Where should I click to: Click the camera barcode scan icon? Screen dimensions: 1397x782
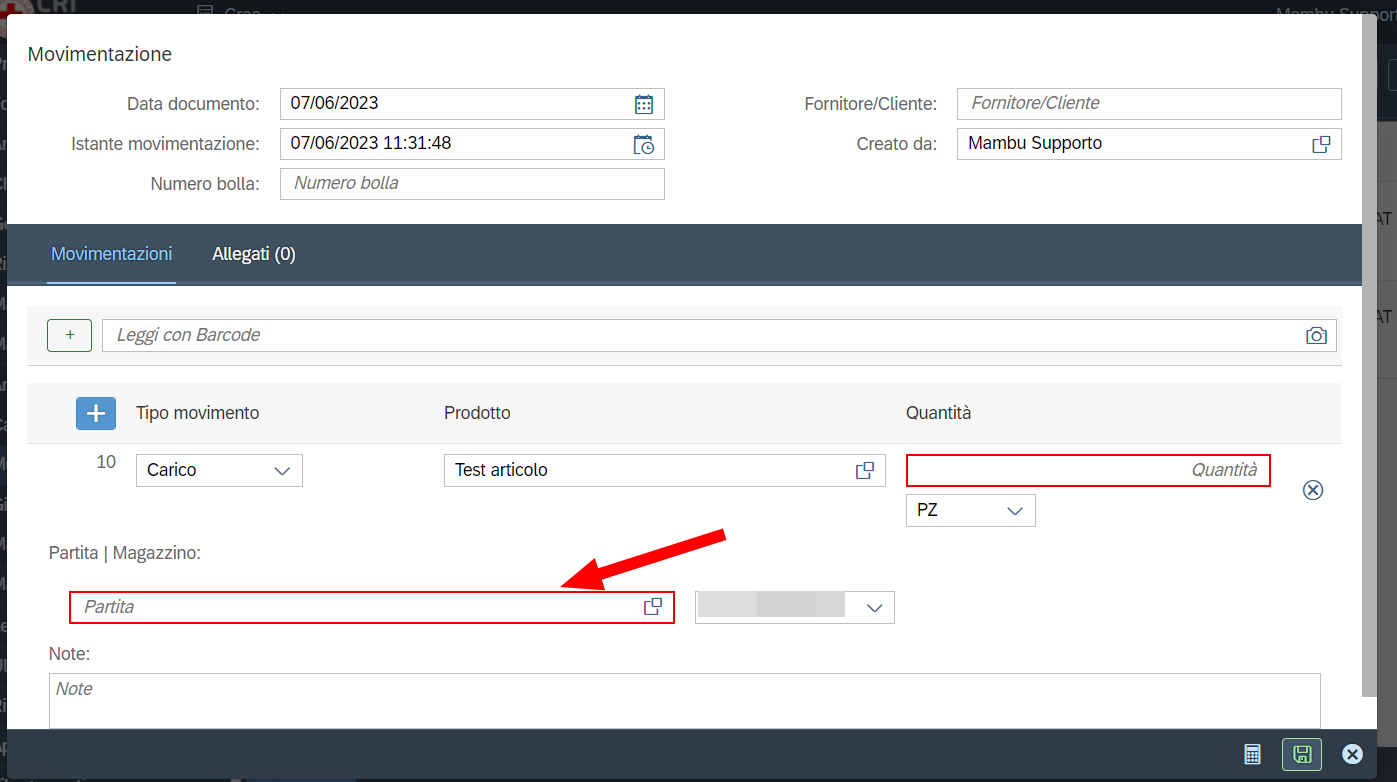click(1316, 336)
